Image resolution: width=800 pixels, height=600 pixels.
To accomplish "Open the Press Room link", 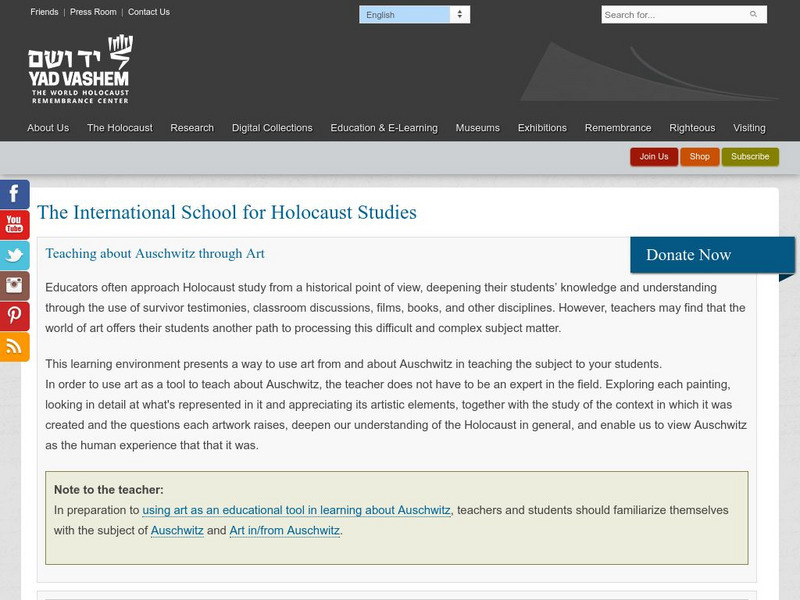I will [93, 12].
